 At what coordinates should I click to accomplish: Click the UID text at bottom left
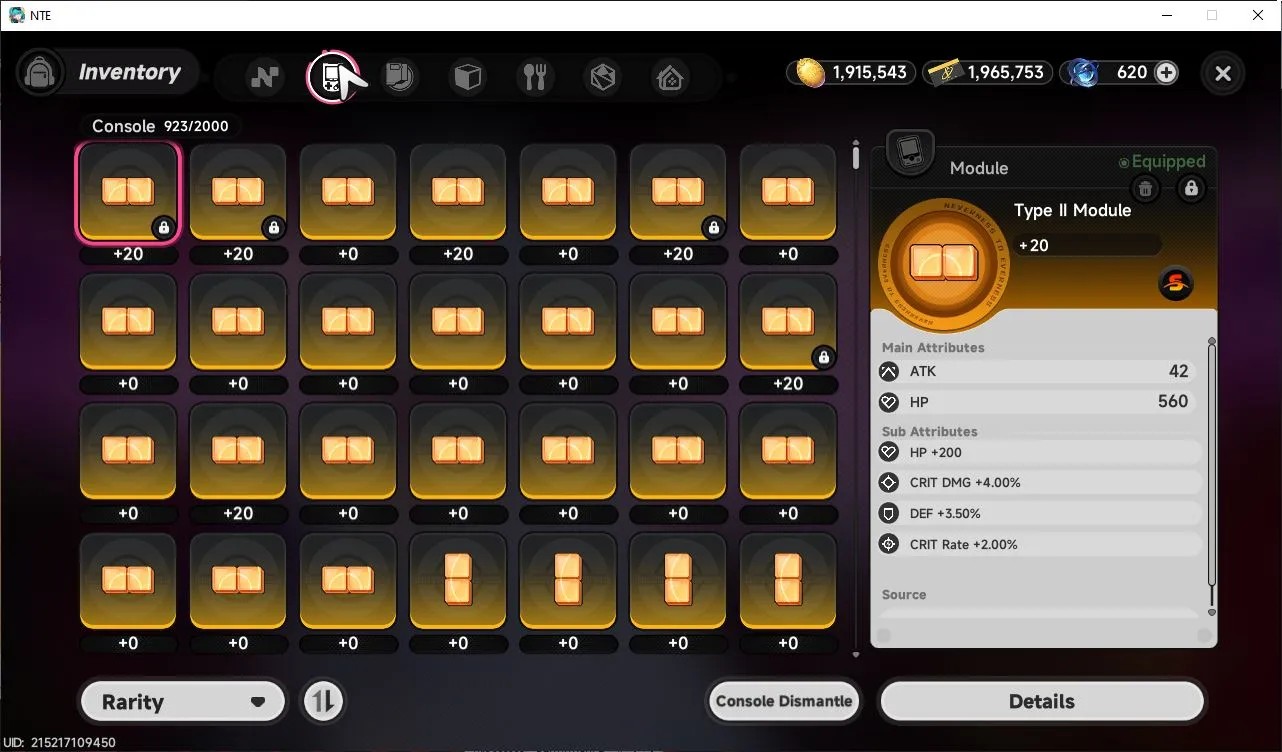pos(61,743)
